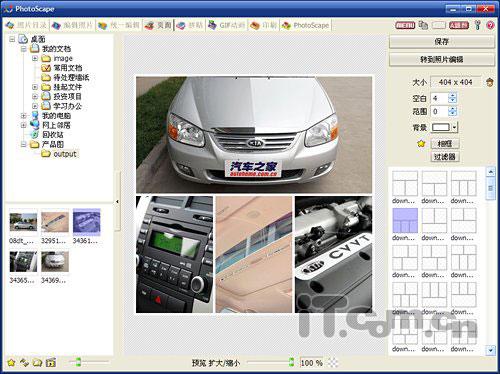Image resolution: width=500 pixels, height=374 pixels.
Task: Click the open folder icon at bottom left
Action: coord(37,362)
